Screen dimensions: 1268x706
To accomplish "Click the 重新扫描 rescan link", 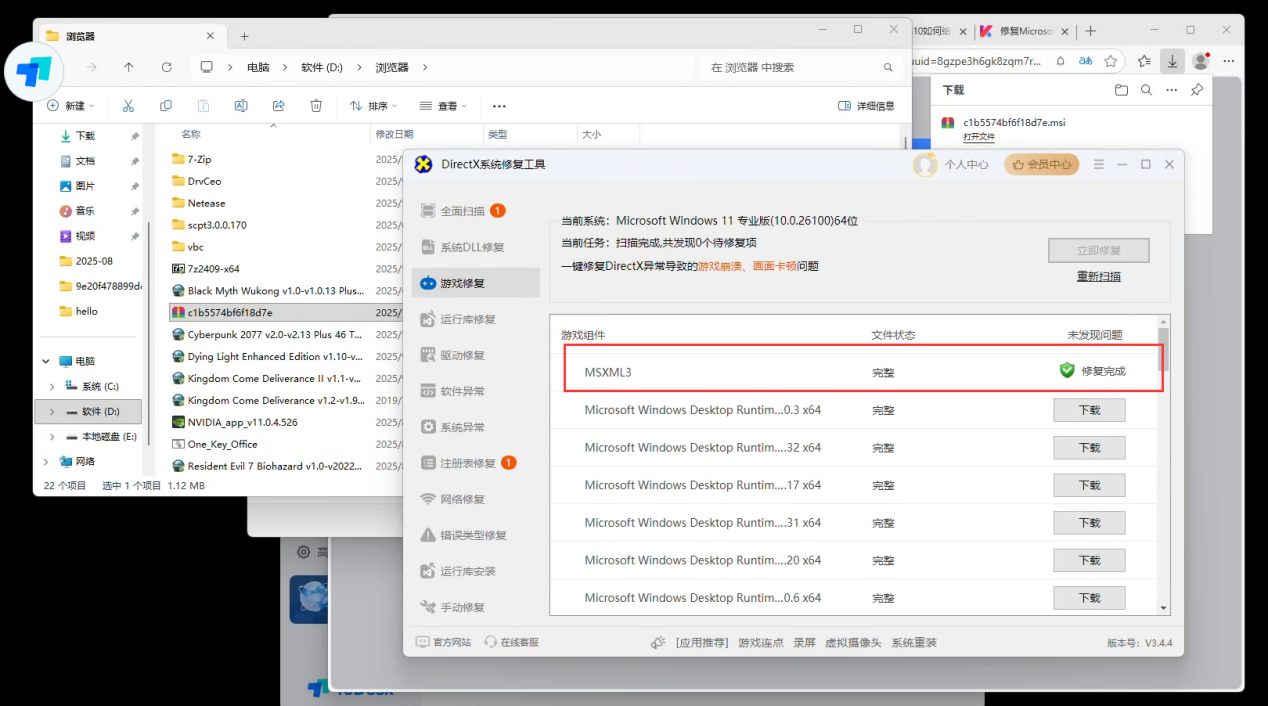I will coord(1098,276).
